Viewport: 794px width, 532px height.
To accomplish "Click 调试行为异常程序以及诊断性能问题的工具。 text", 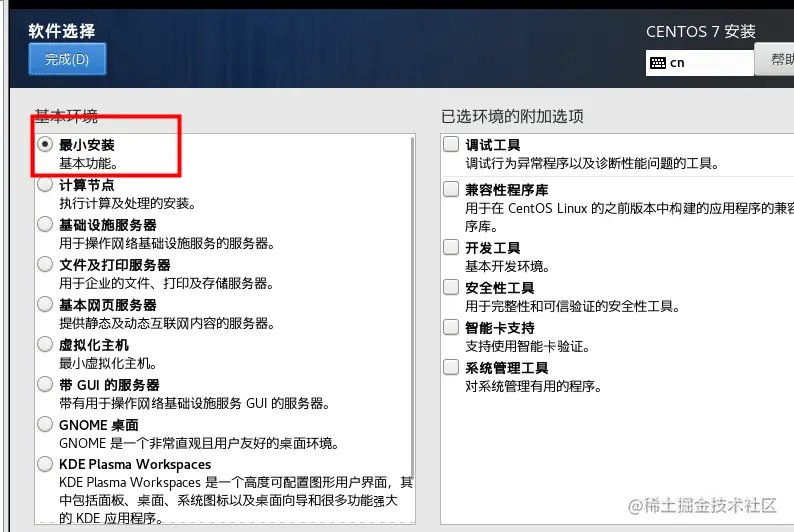I will [592, 163].
